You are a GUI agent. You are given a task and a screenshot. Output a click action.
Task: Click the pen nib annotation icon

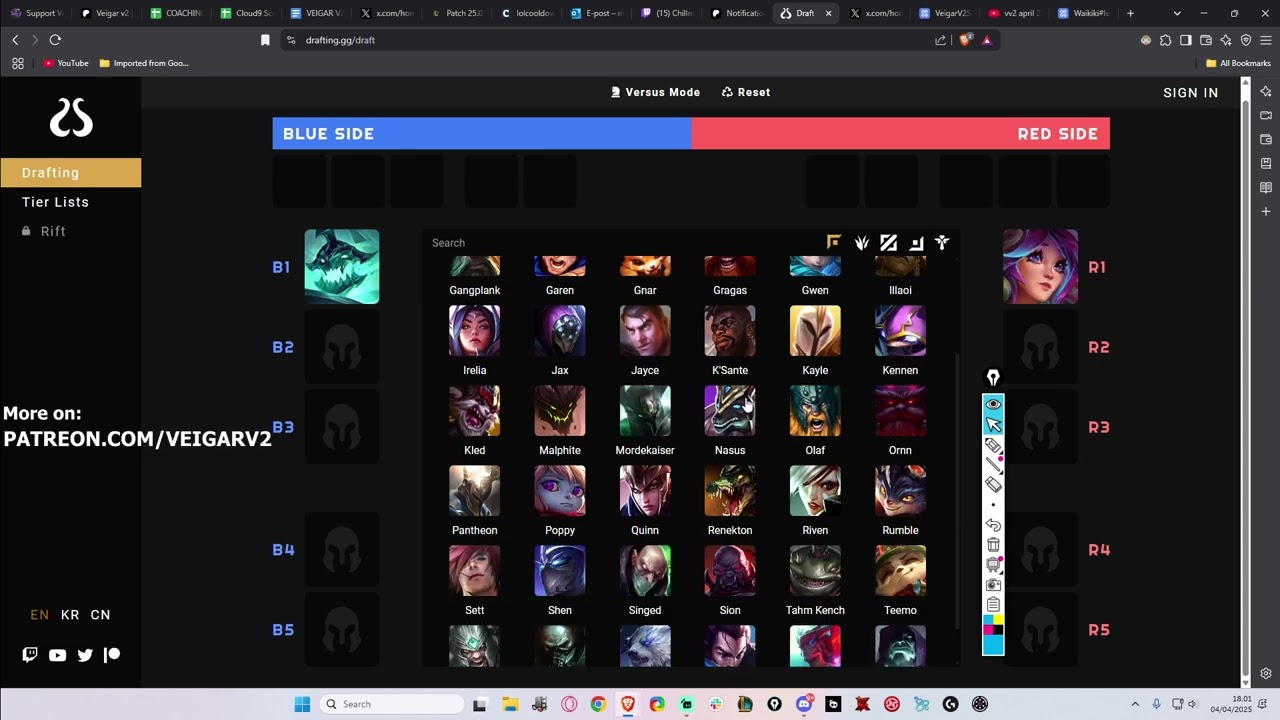993,378
